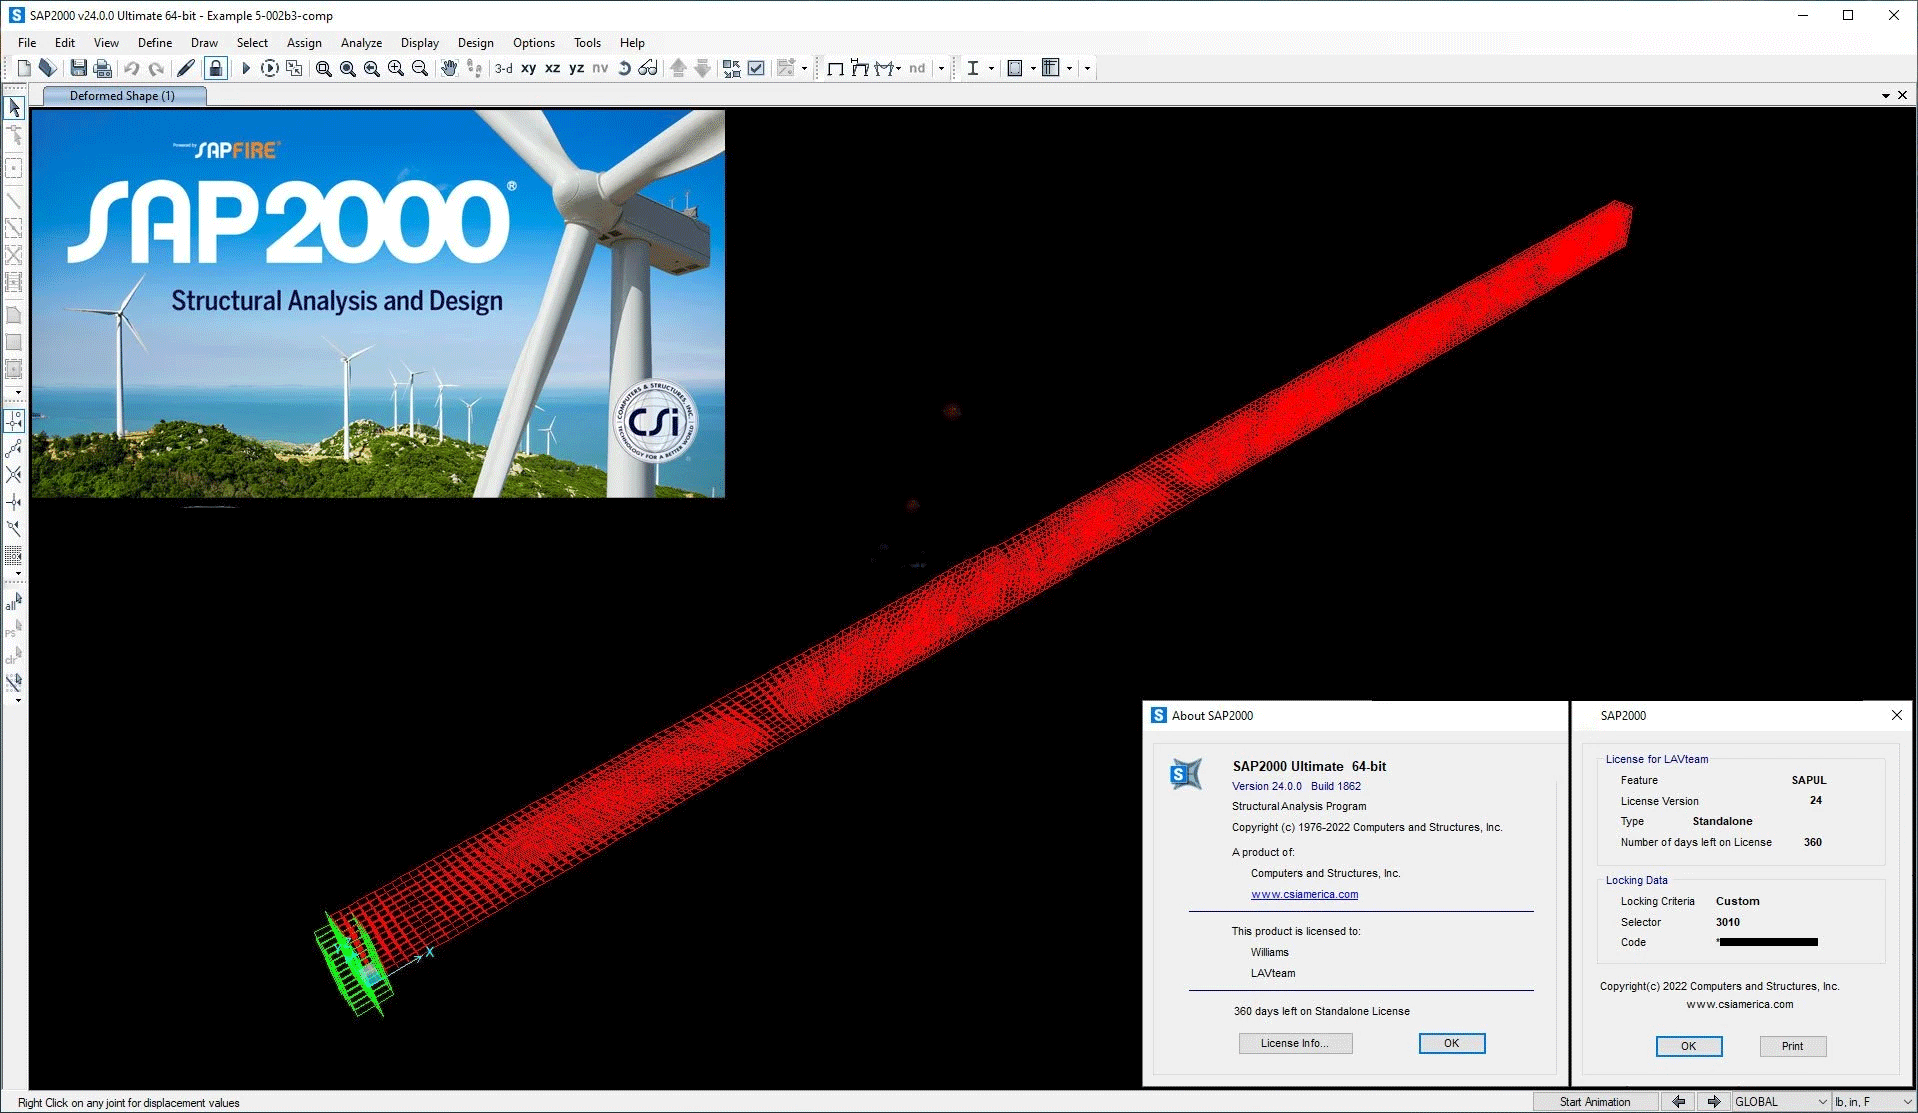Open the lb, in, F units dropdown
1918x1113 pixels.
[1872, 1101]
